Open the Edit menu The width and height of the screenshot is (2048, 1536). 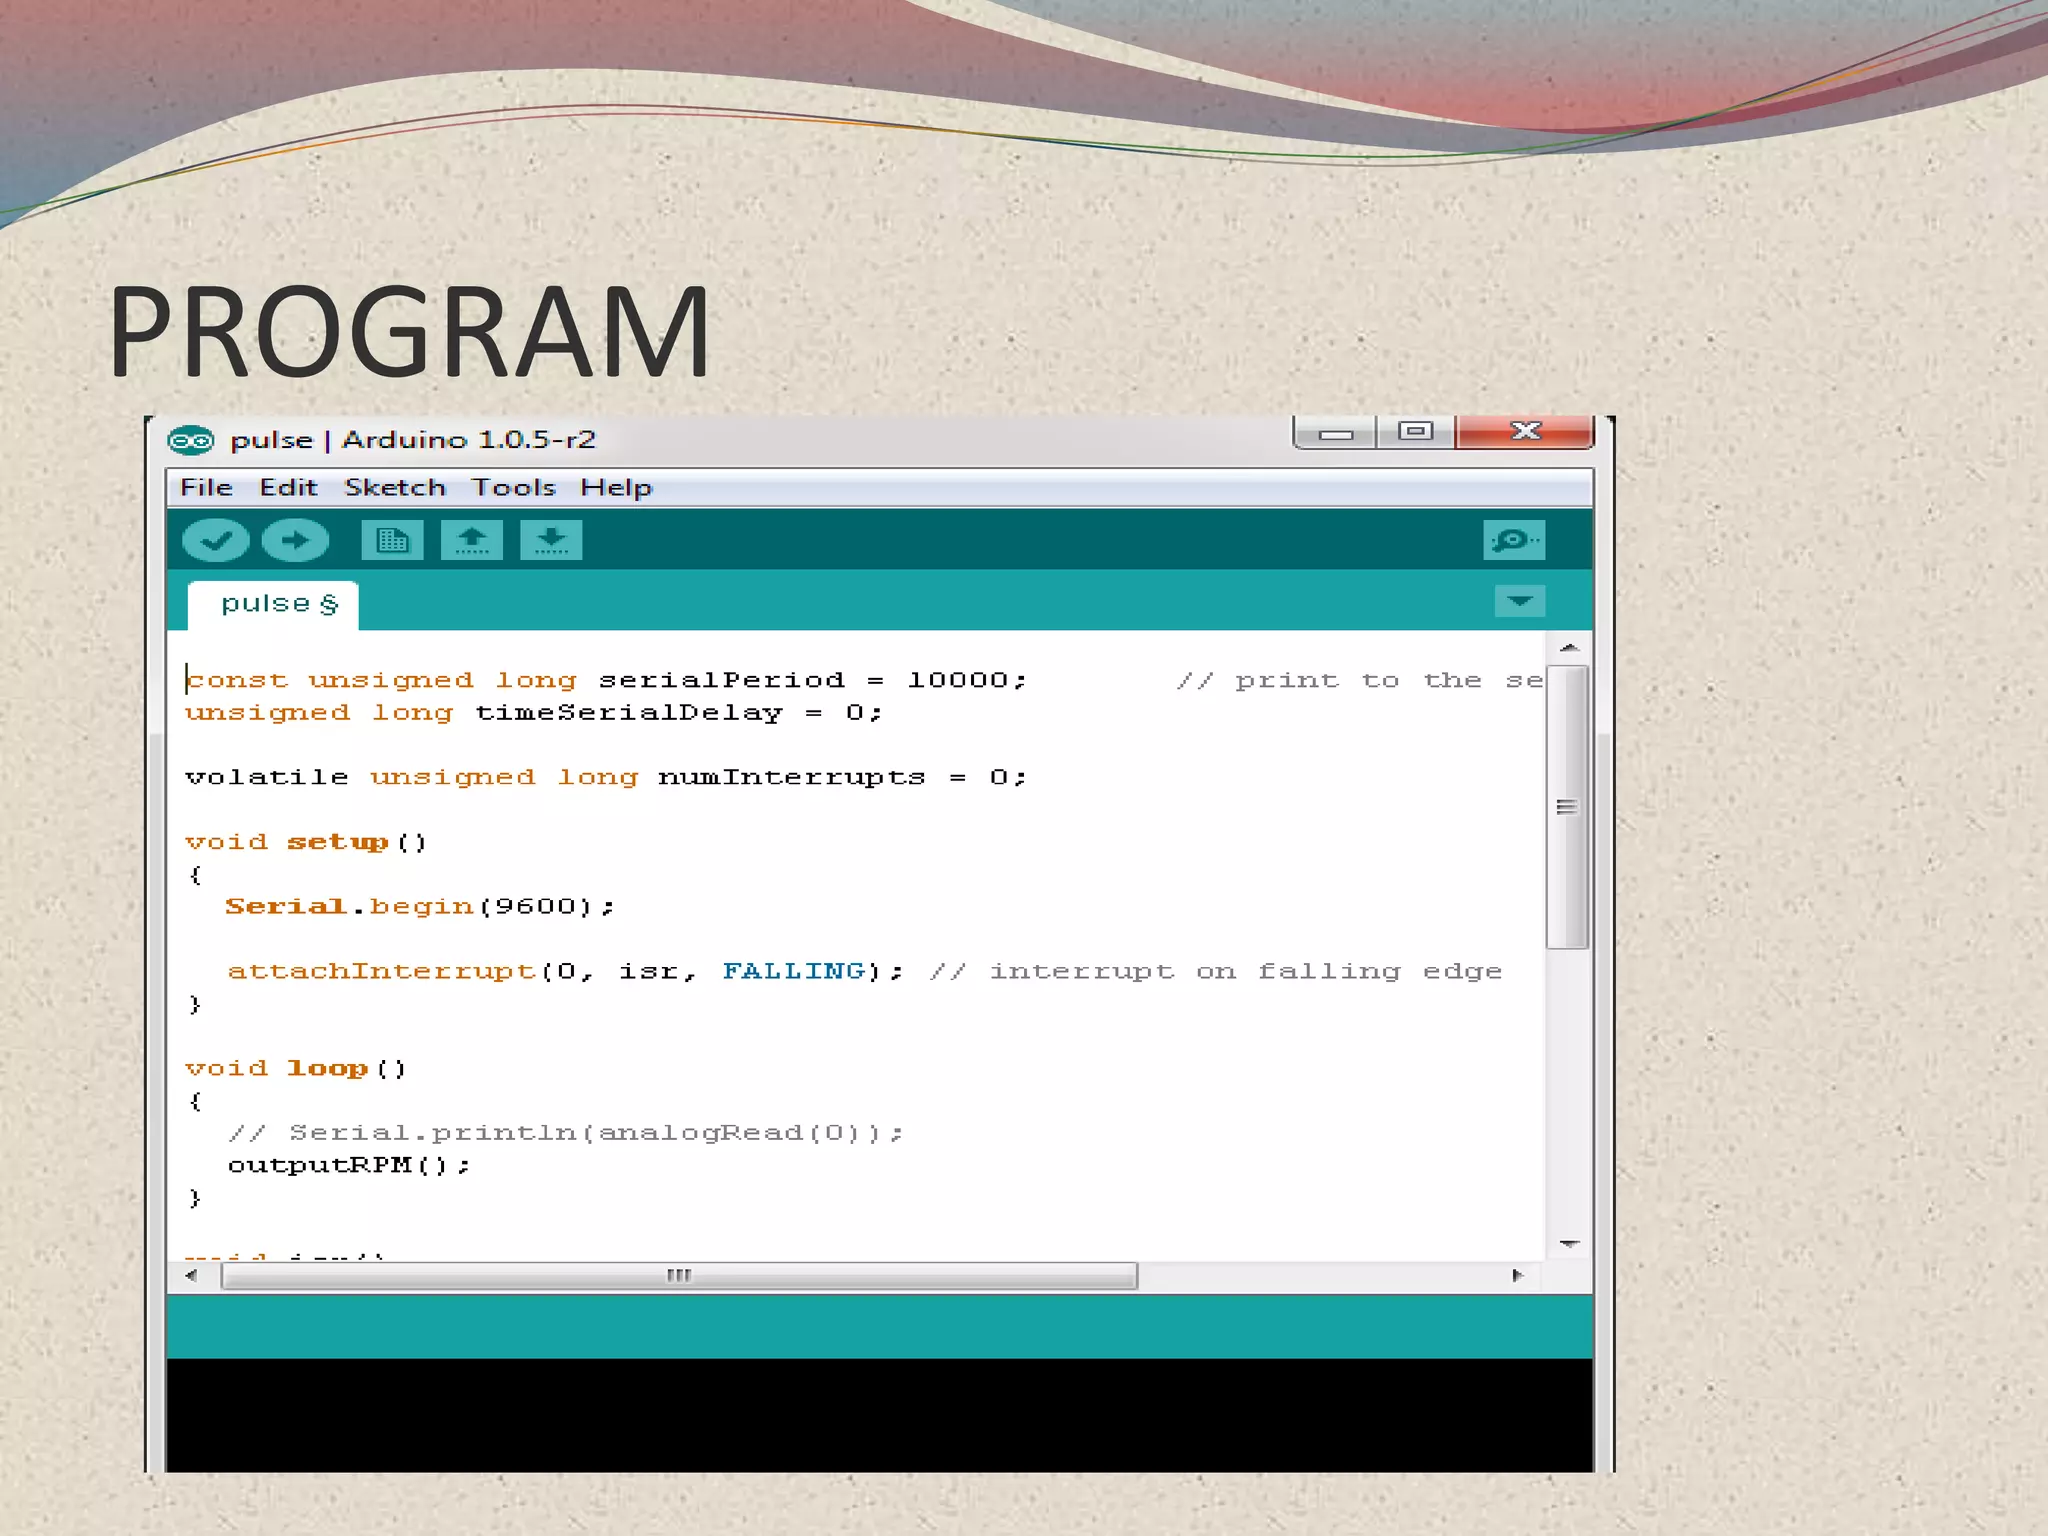[288, 488]
